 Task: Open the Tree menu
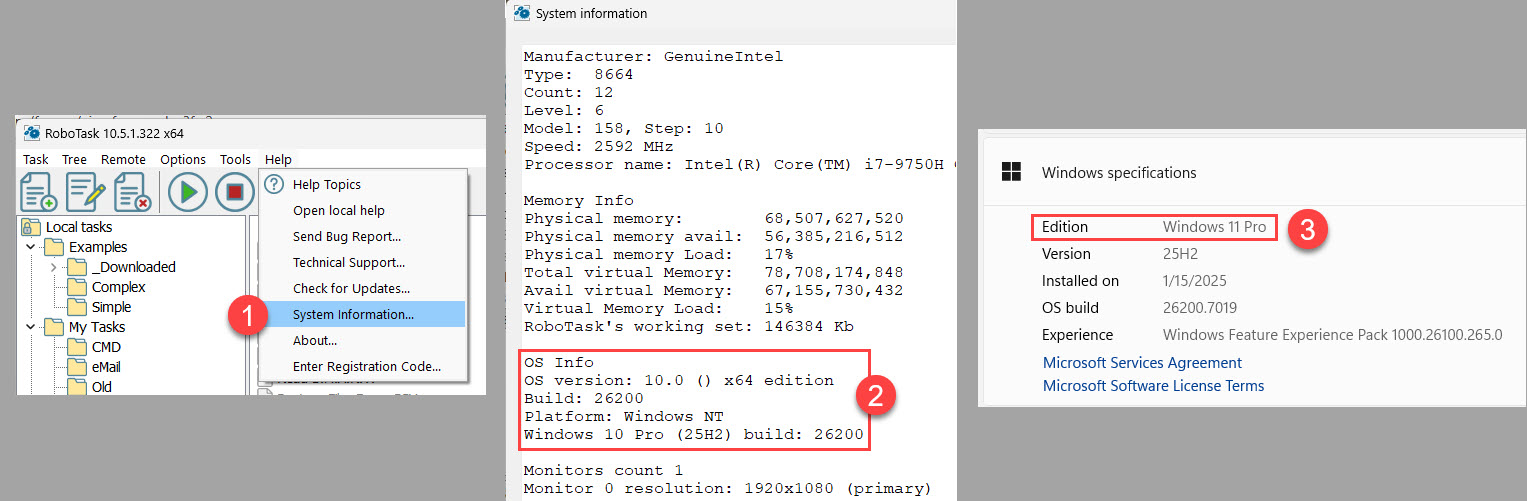[x=74, y=159]
